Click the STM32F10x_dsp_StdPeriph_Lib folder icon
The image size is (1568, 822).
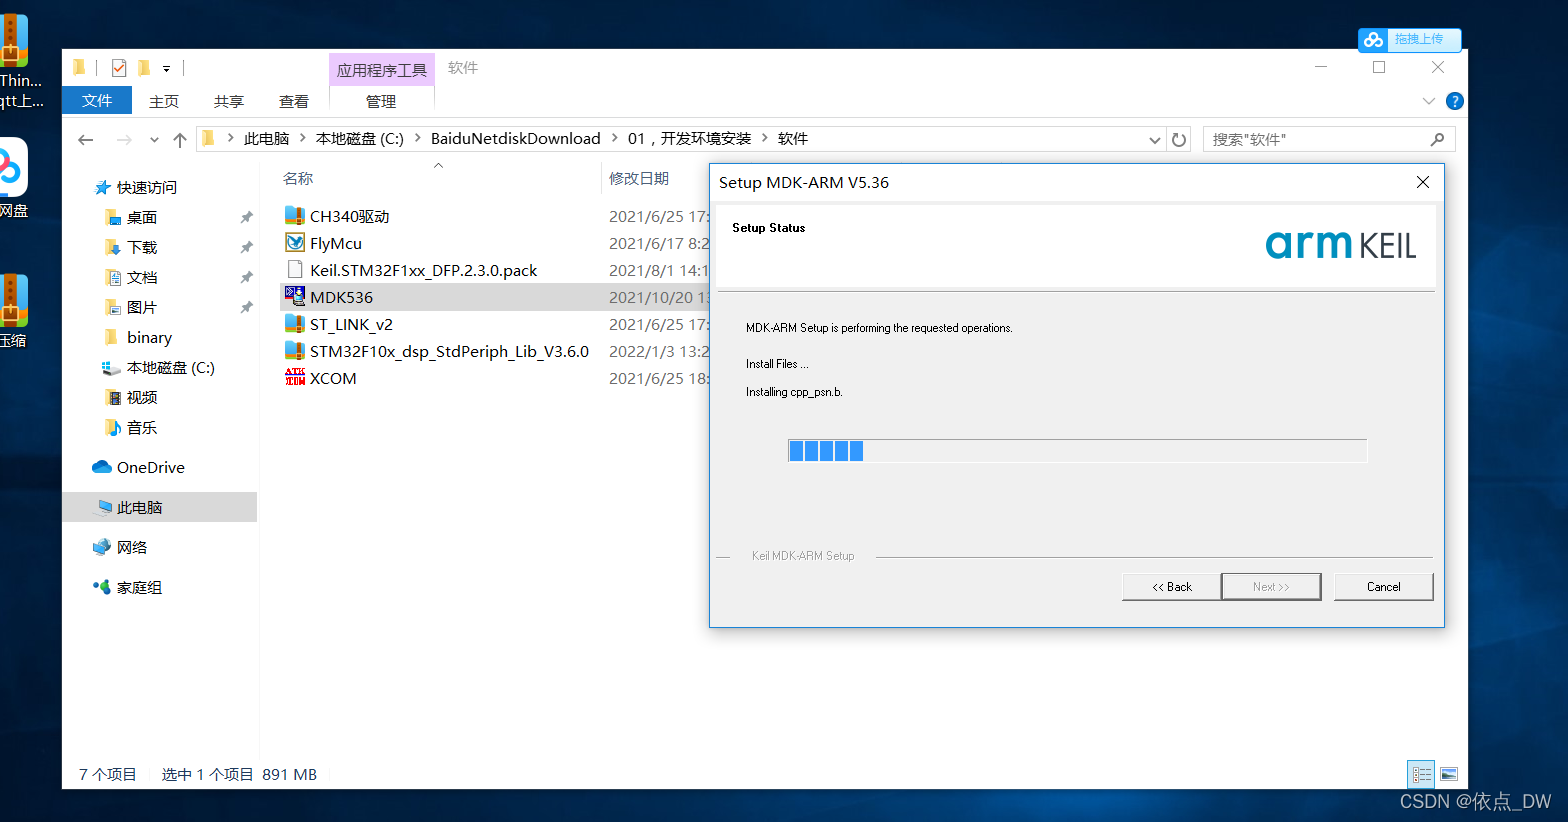[294, 351]
